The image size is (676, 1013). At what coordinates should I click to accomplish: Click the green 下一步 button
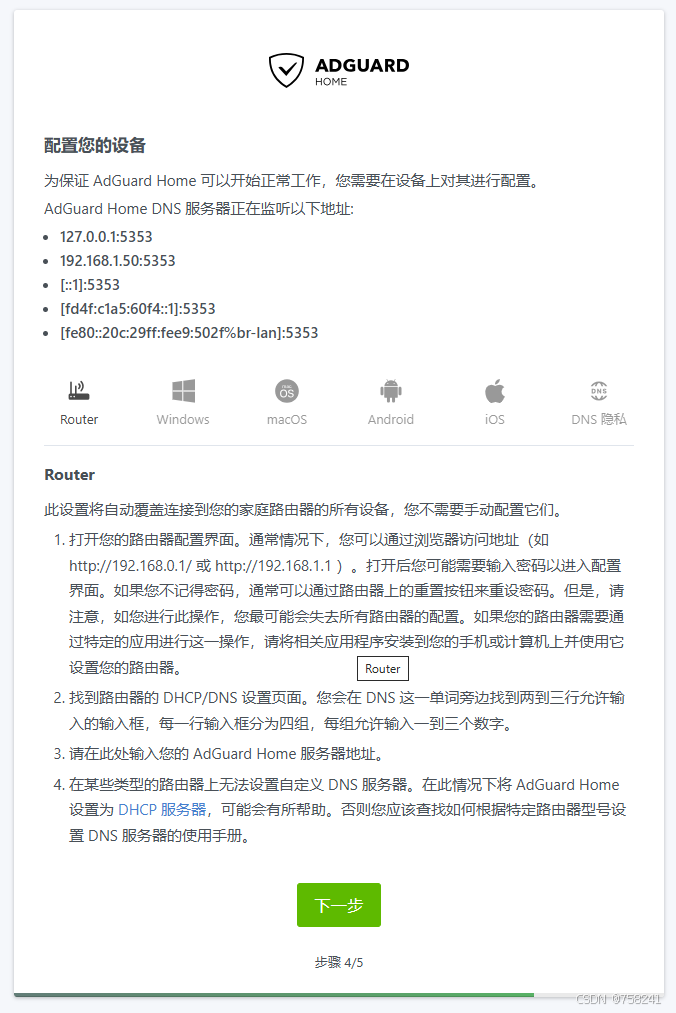point(339,905)
